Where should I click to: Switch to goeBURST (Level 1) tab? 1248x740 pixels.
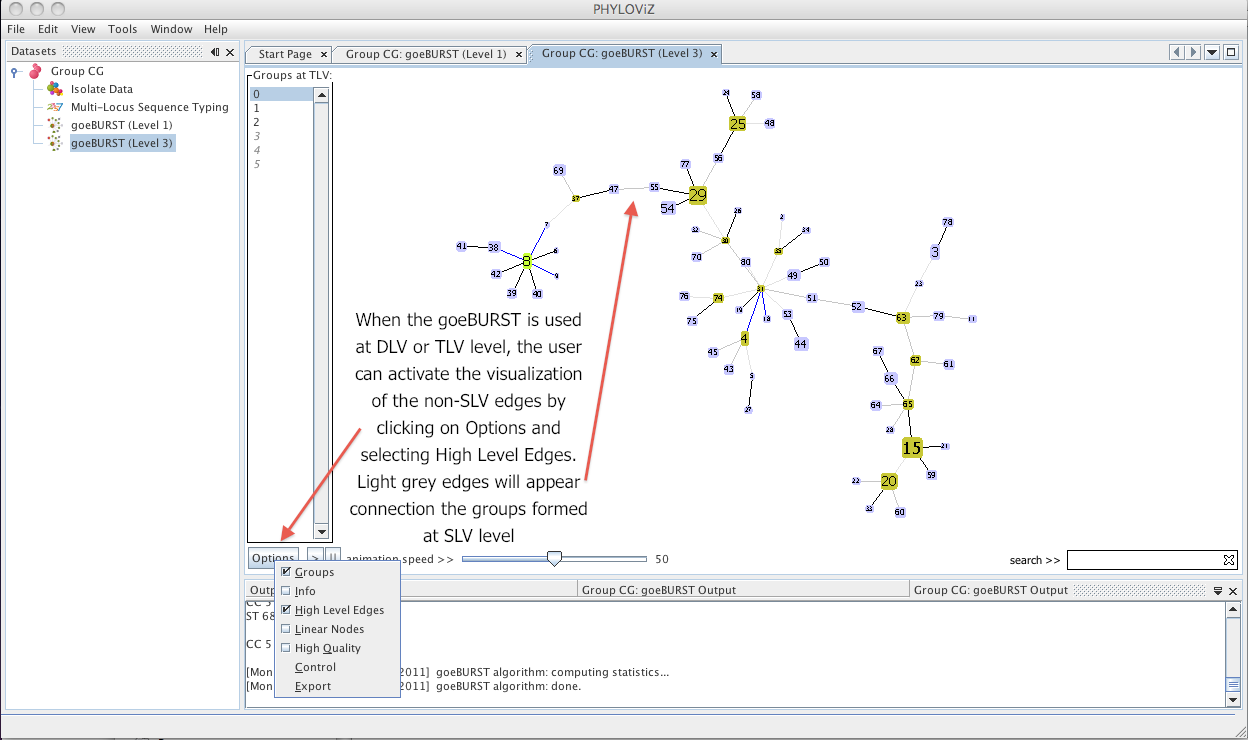[426, 54]
